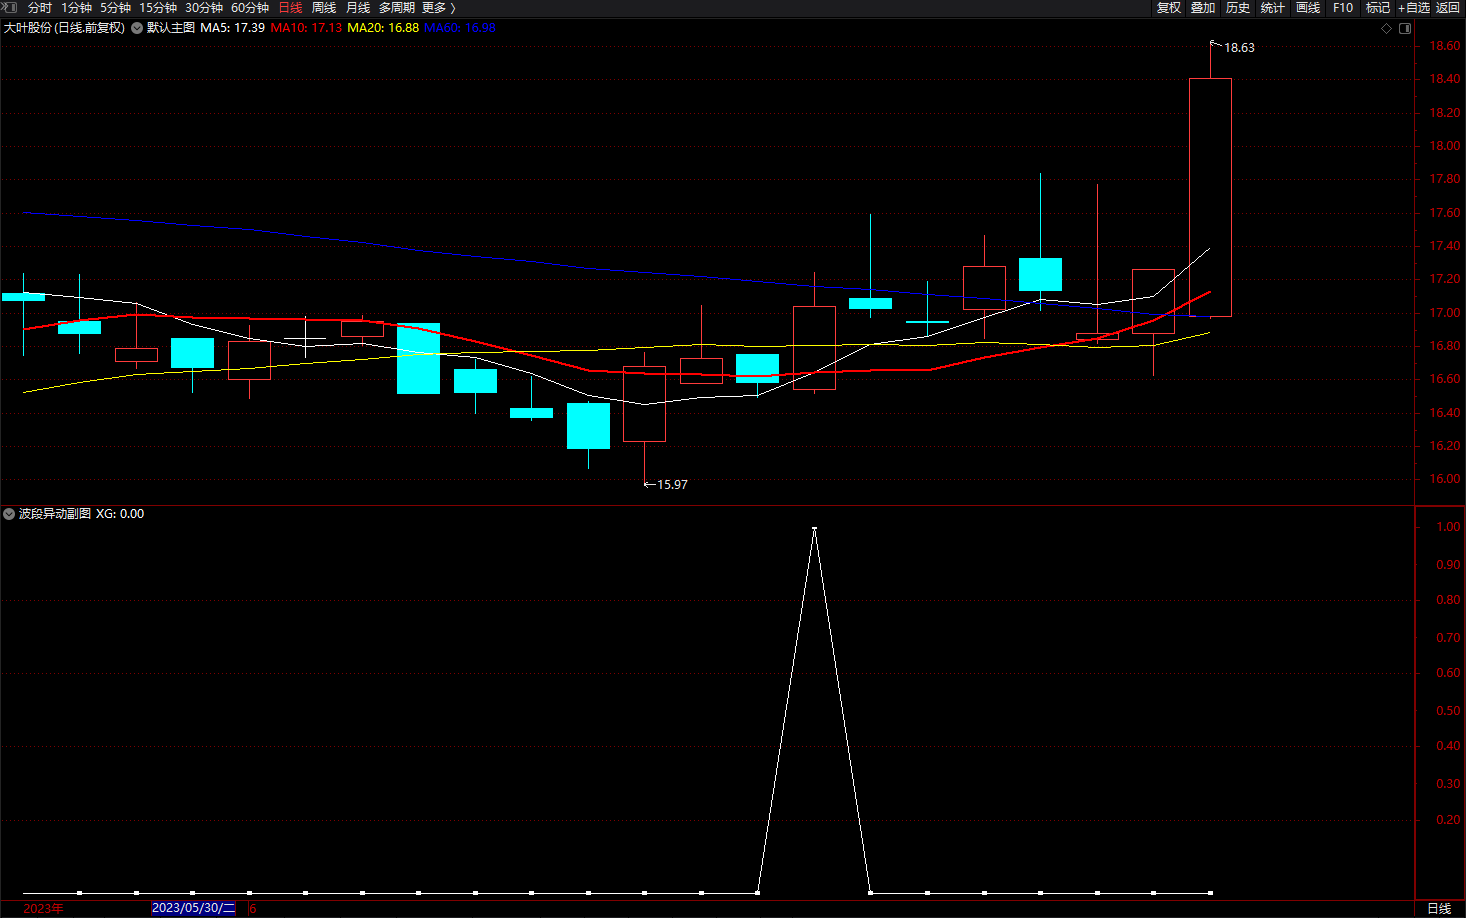Click the tallest red candlestick at far right
Viewport: 1466px width, 918px height.
[x=1210, y=197]
